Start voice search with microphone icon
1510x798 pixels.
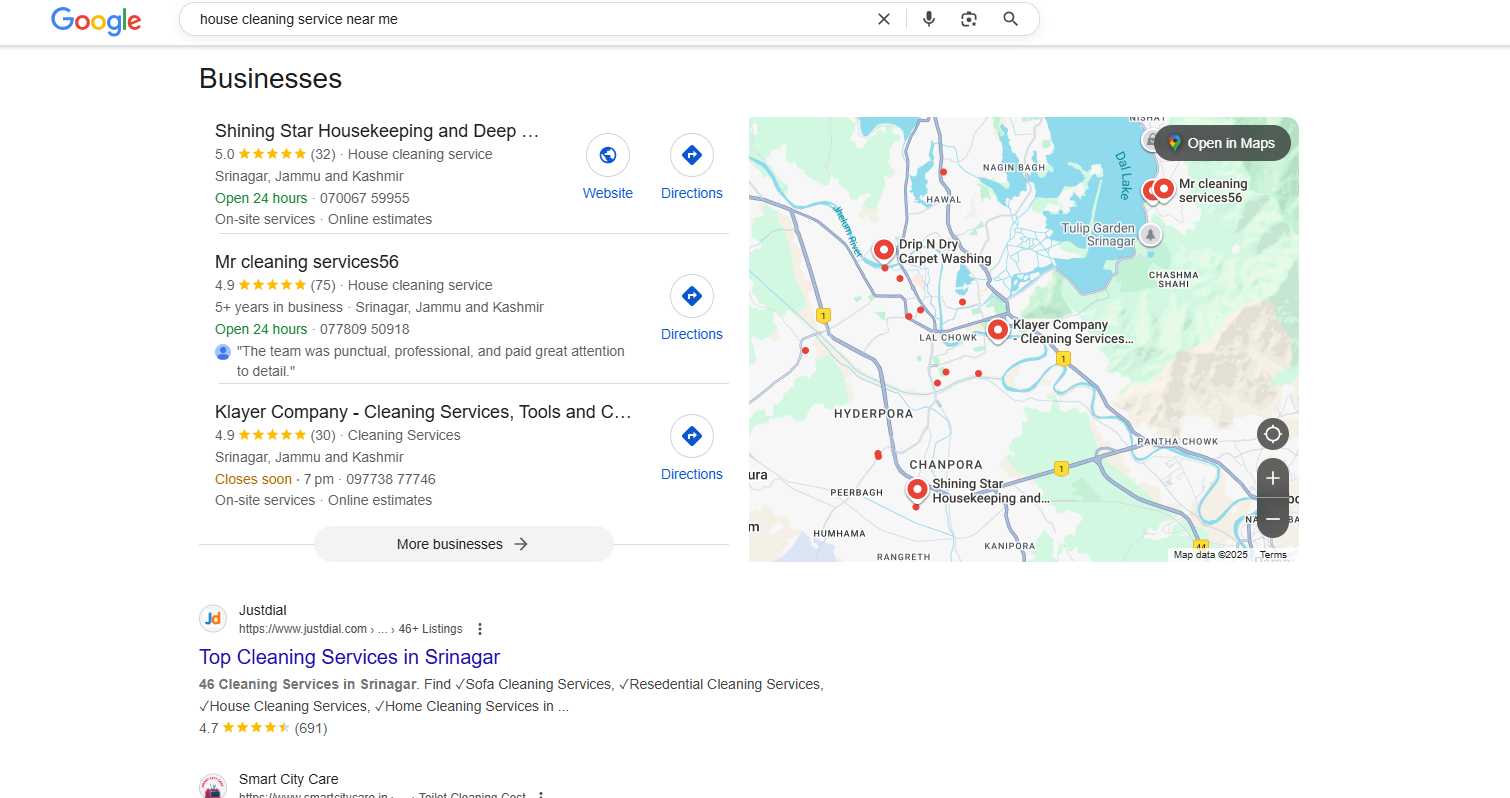point(928,19)
